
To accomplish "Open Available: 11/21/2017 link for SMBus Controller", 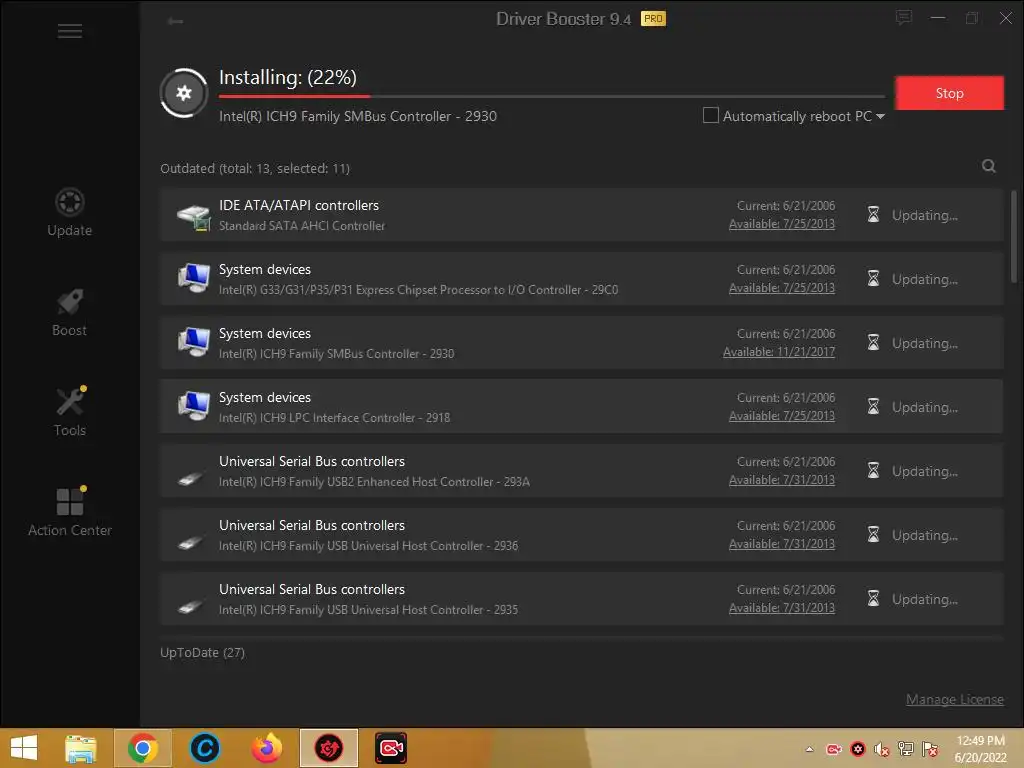I will click(778, 352).
